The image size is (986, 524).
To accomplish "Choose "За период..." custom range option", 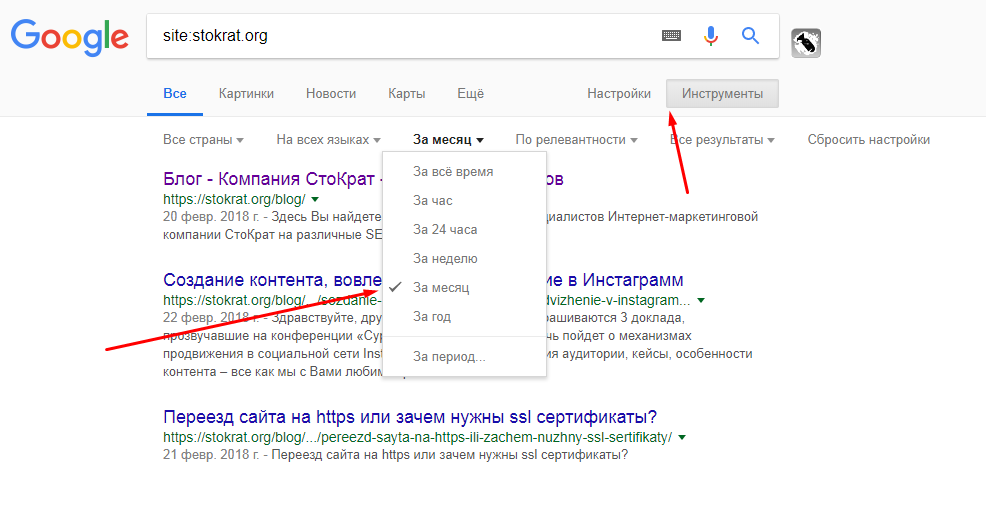I will tap(449, 356).
